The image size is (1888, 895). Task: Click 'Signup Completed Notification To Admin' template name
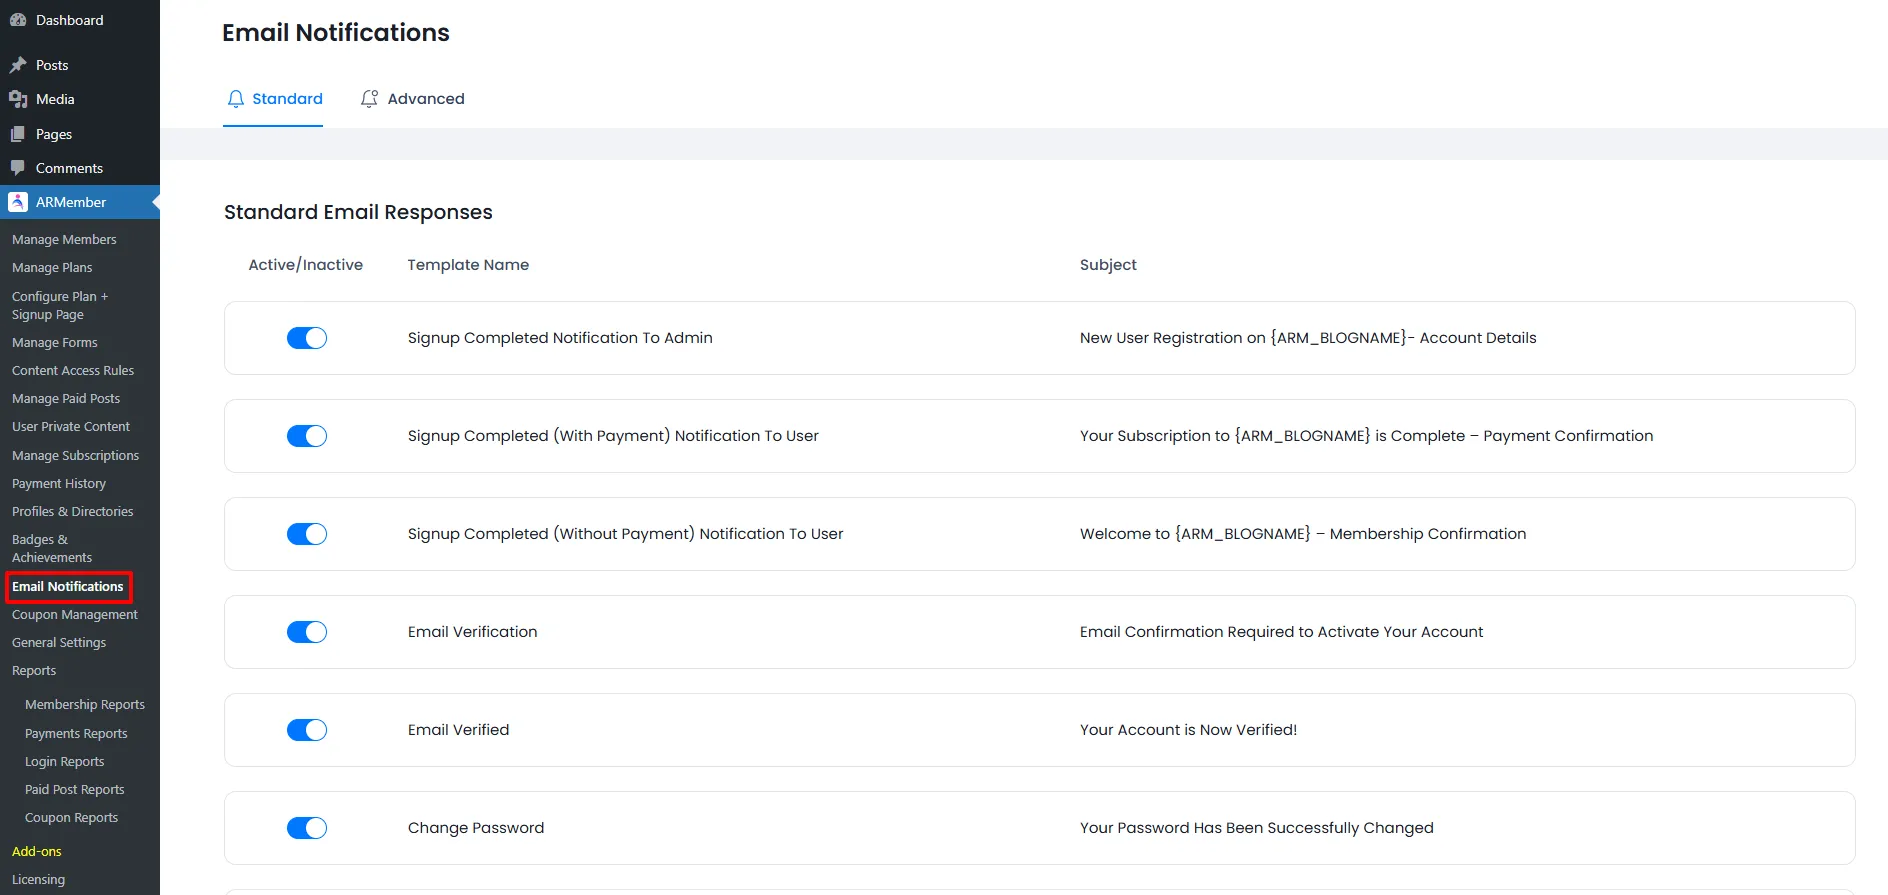click(x=560, y=338)
